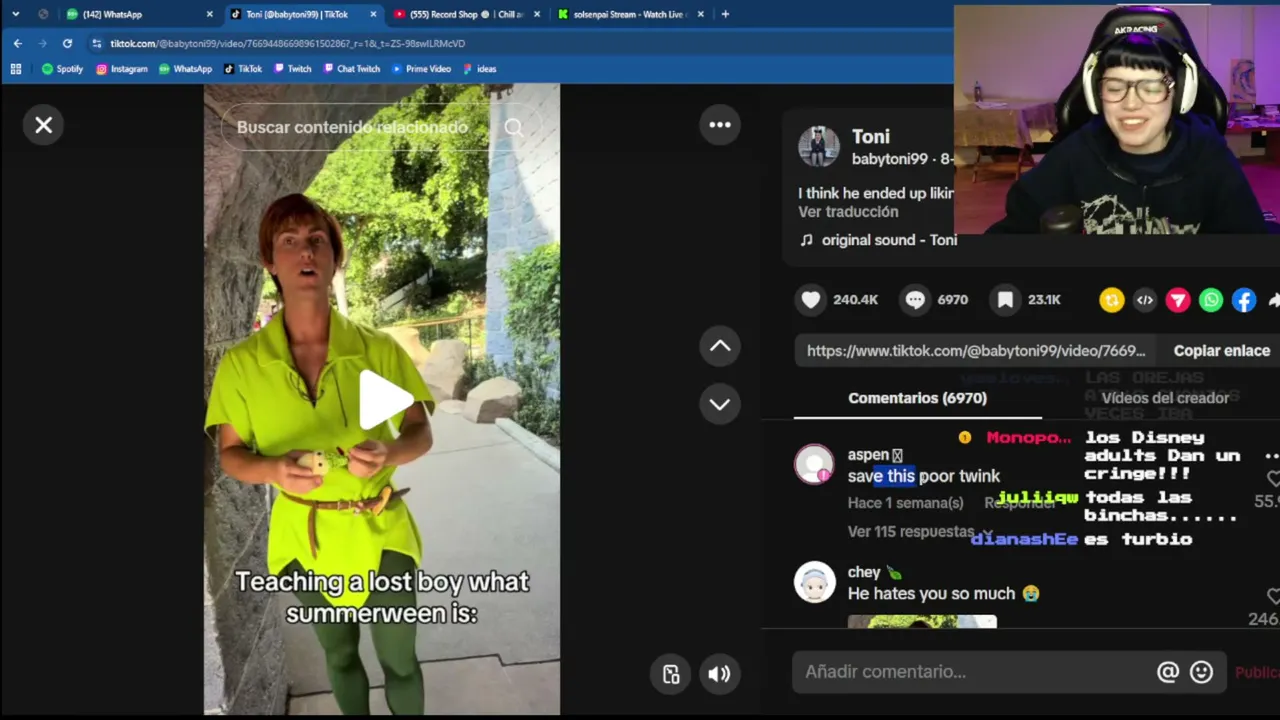This screenshot has height=720, width=1280.
Task: Switch to the WhatsApp browser tab
Action: coord(139,14)
